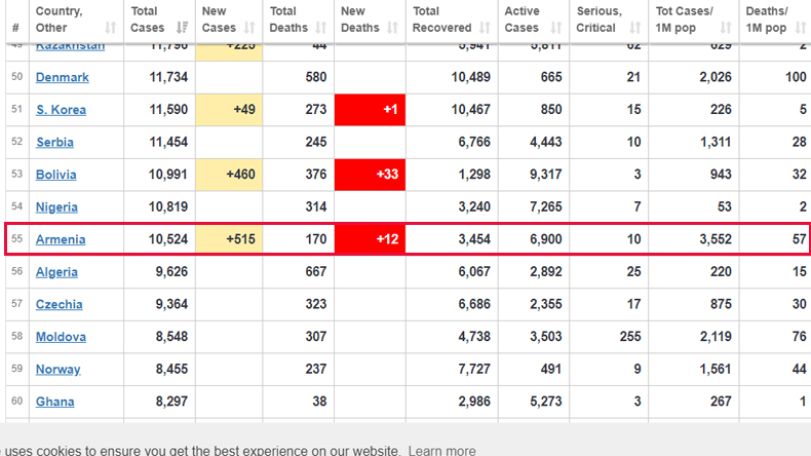
Task: Click Armenia's Tot Cases/1M value 3,552
Action: (x=715, y=239)
